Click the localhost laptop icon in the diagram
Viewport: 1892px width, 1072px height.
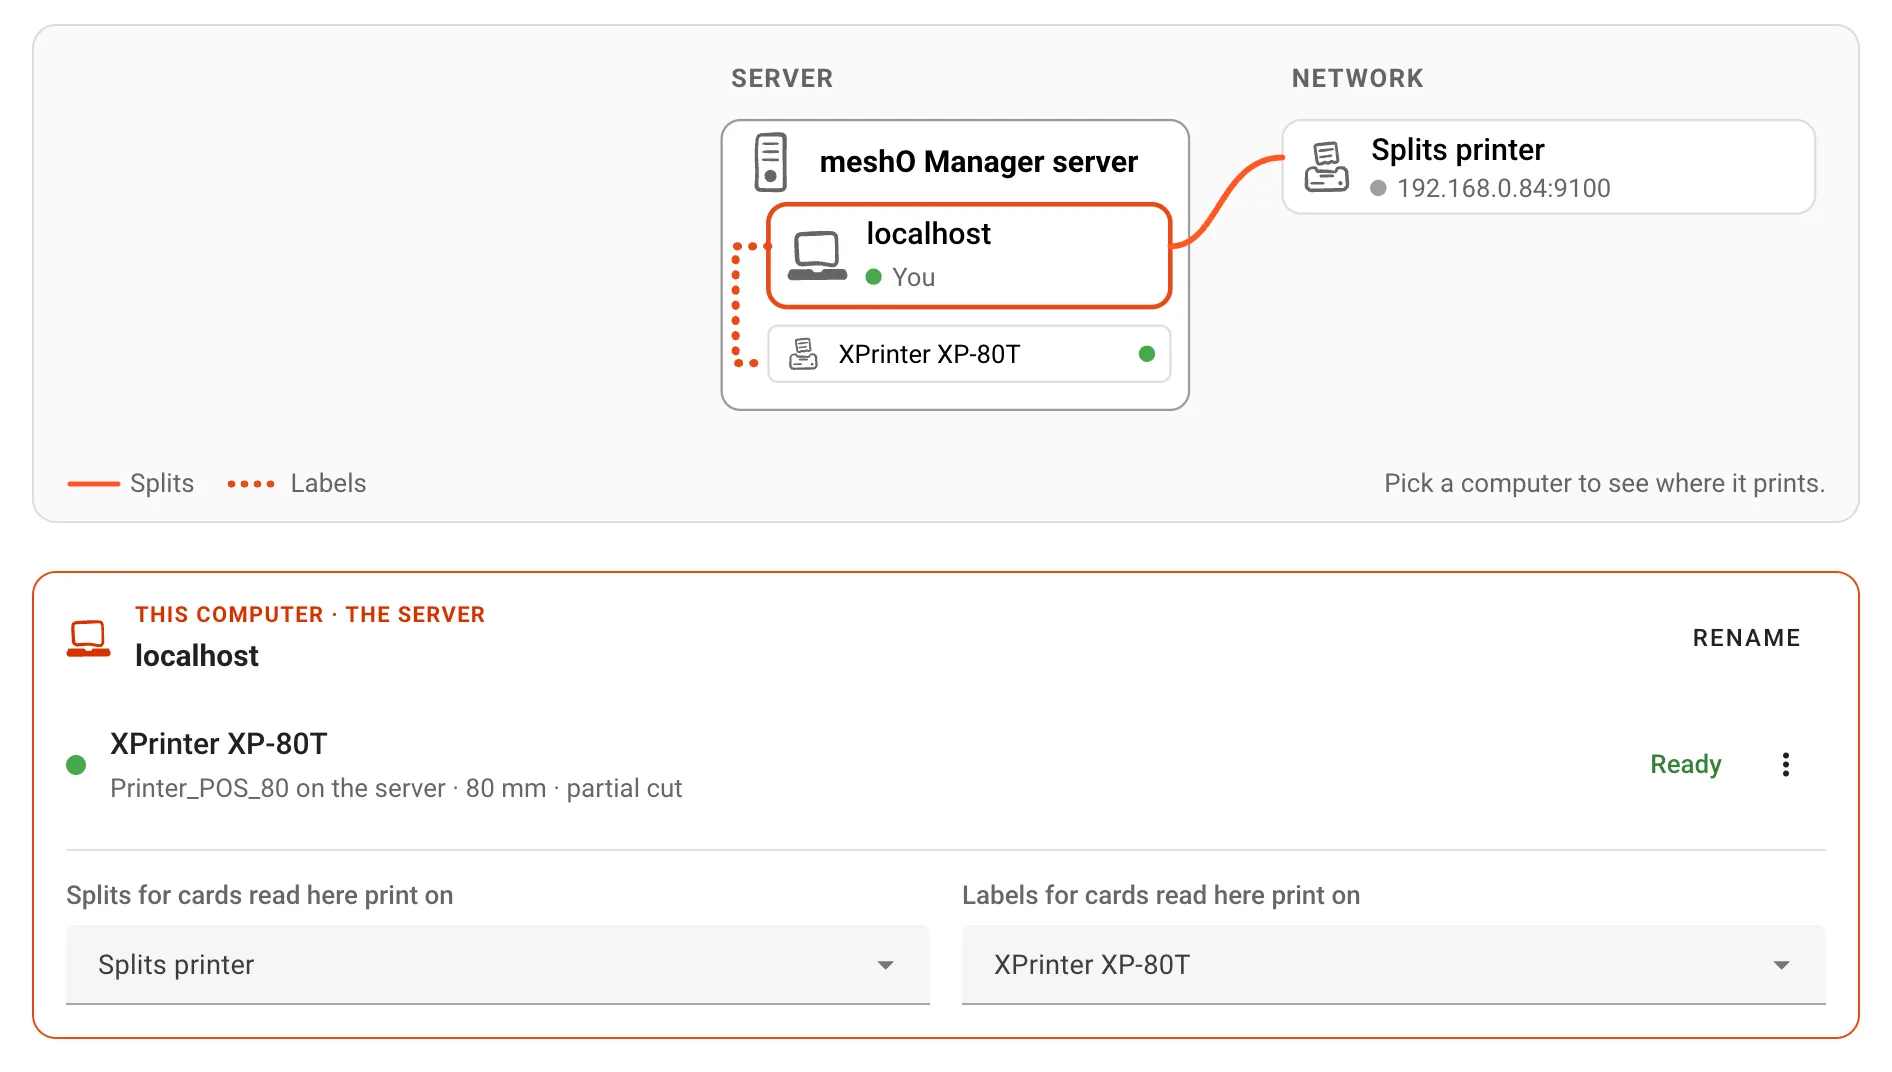[817, 255]
